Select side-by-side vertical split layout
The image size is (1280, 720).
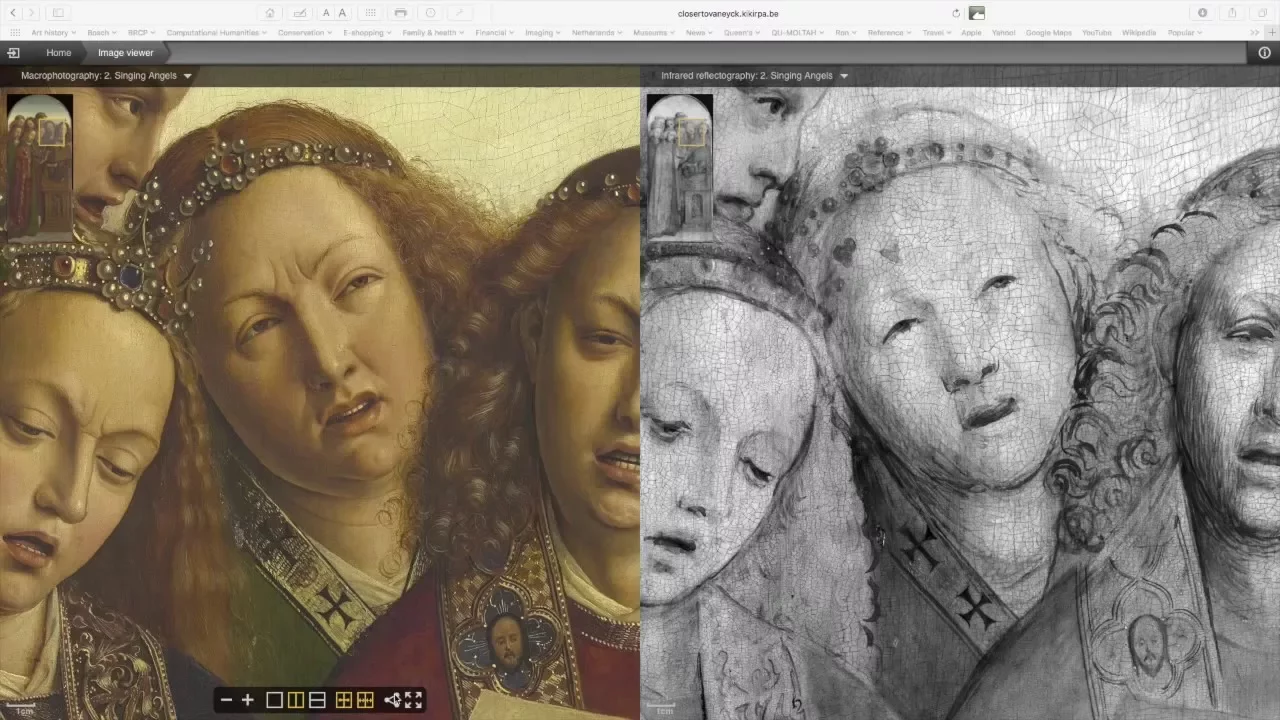pyautogui.click(x=296, y=700)
